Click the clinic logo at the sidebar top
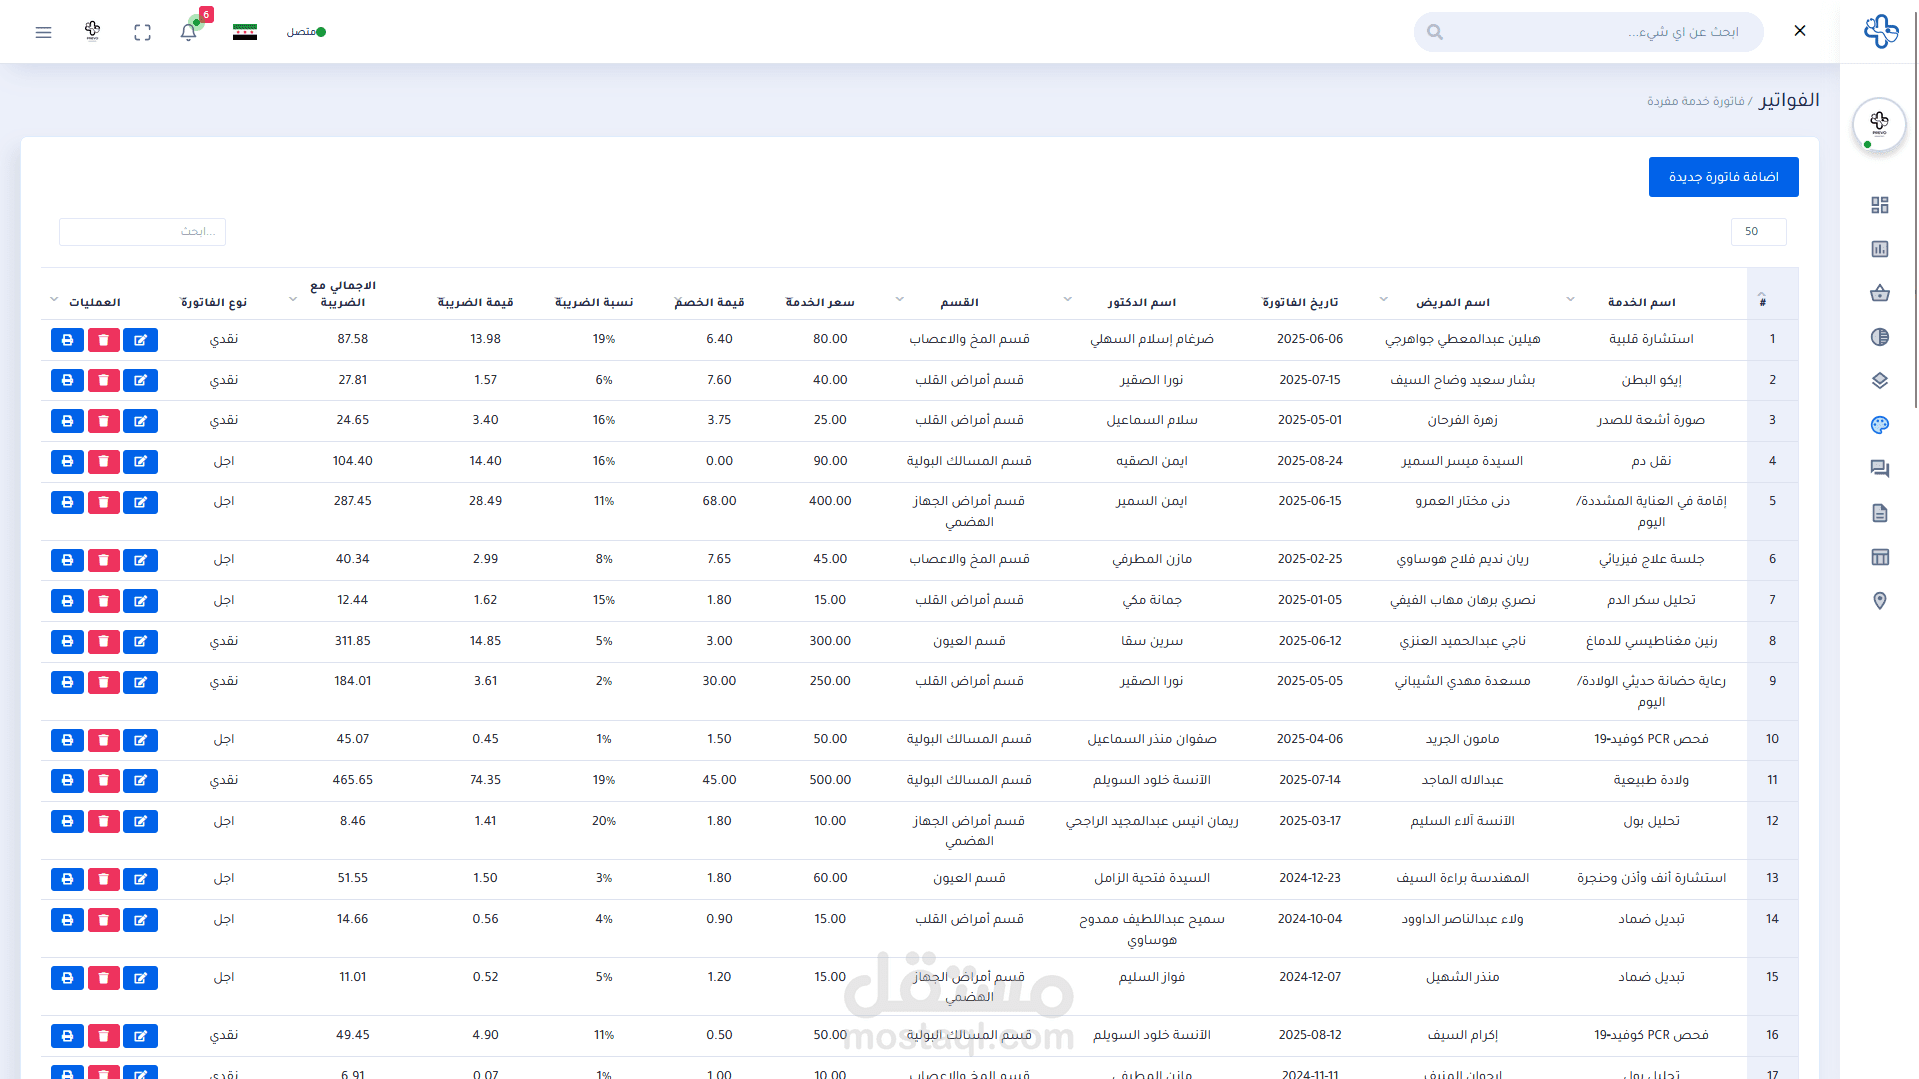 [x=1881, y=31]
